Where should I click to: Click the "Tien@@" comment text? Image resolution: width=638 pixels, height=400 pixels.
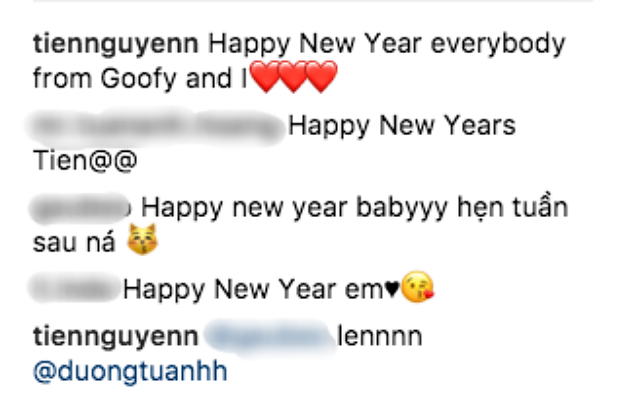(85, 161)
